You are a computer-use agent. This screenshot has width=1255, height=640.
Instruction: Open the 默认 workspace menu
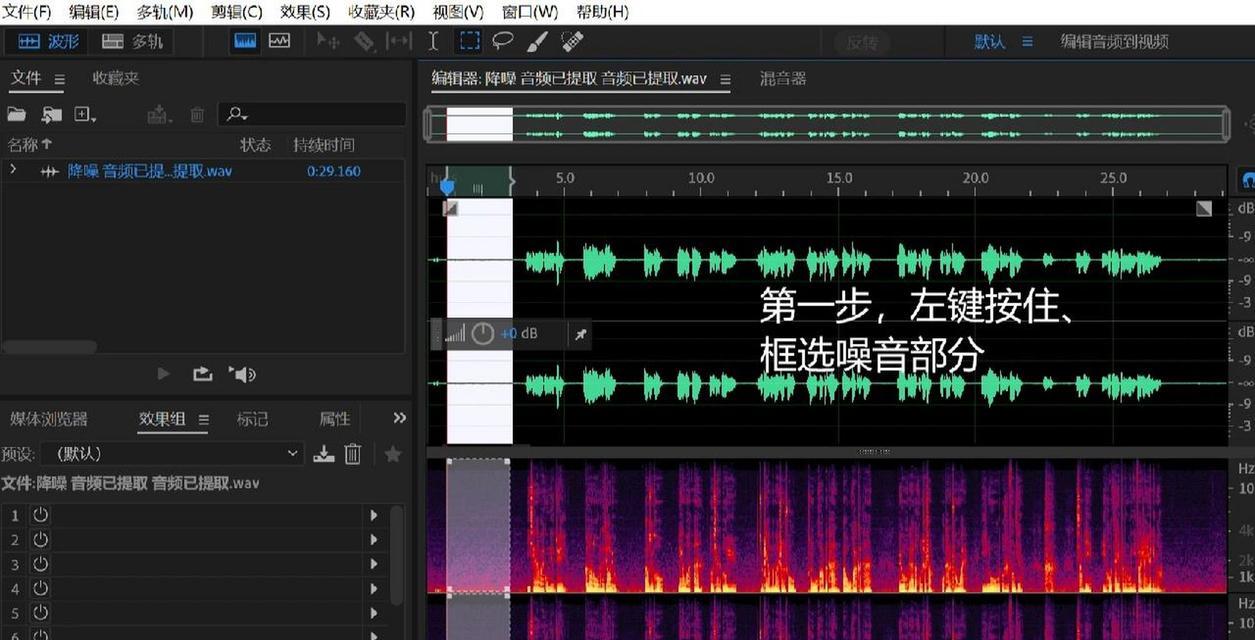(x=1027, y=41)
